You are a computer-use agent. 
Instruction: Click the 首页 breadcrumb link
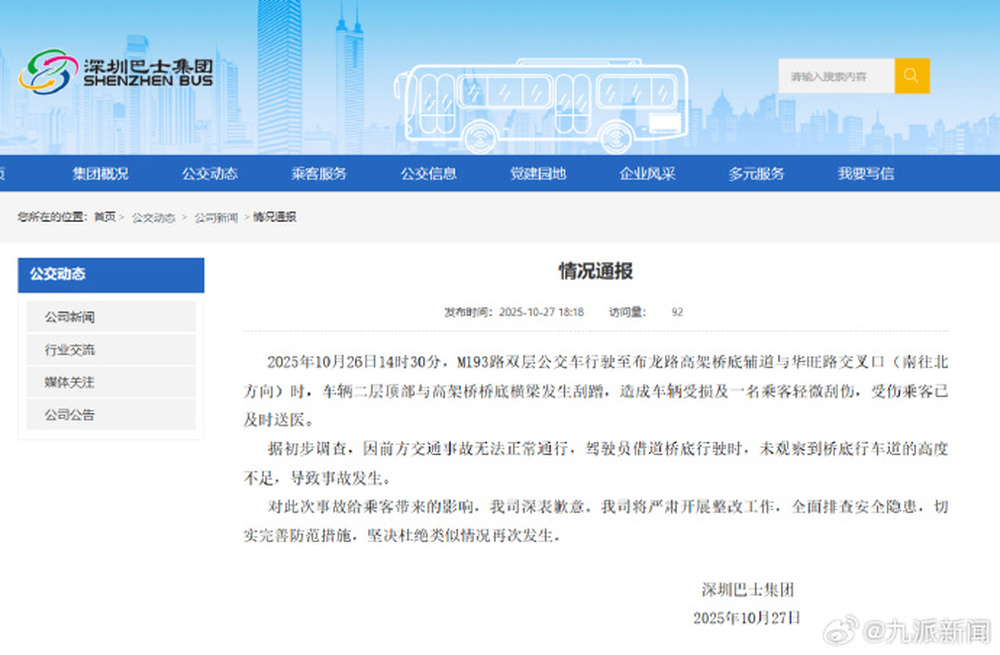tap(105, 217)
